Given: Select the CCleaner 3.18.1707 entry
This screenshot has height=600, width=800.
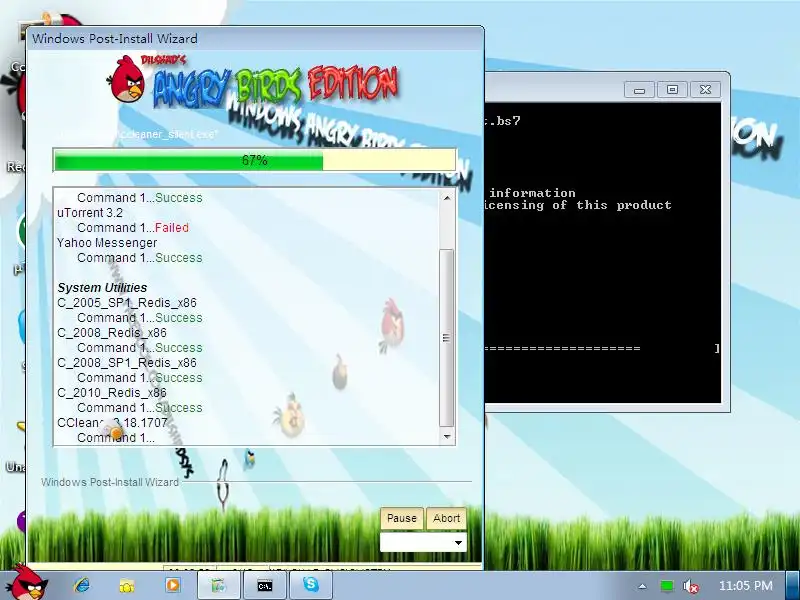Looking at the screenshot, I should [112, 423].
